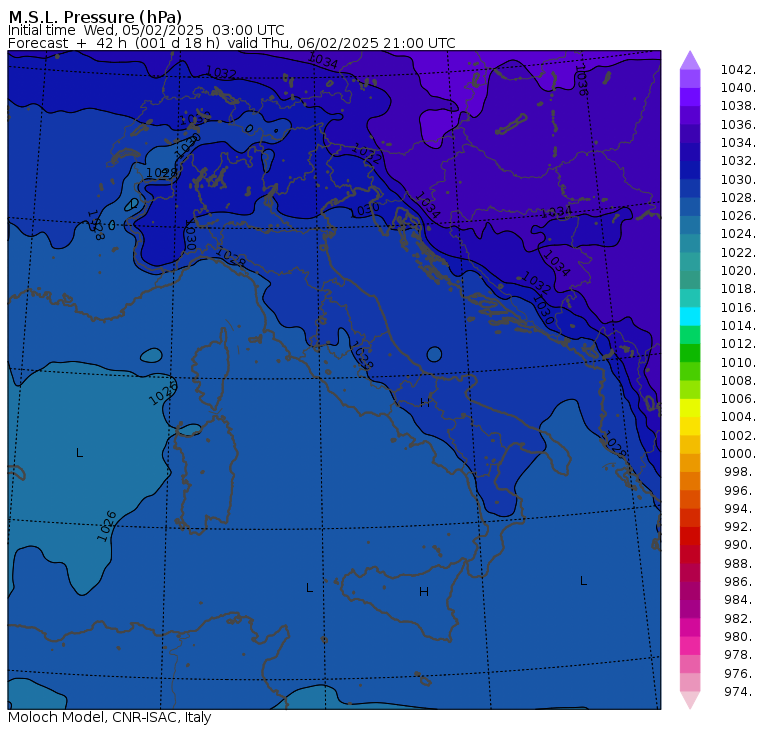
Task: Click the "1020." legend value
Action: (738, 270)
